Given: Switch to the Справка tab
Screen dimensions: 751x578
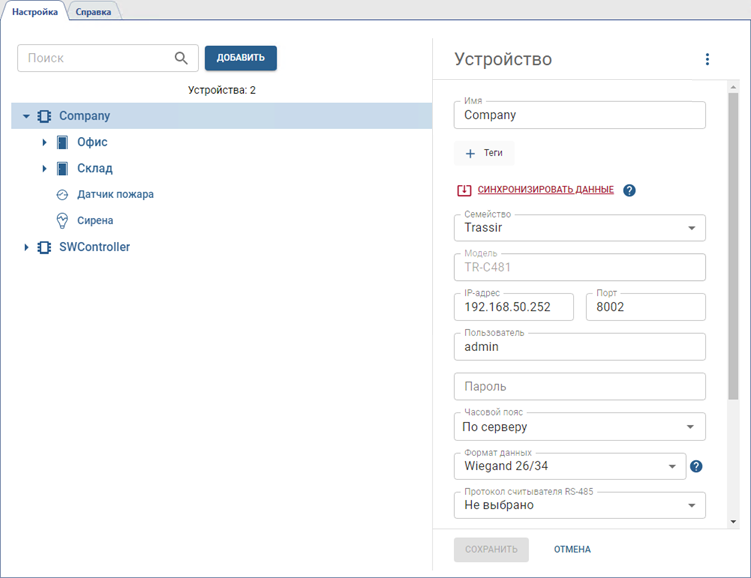Looking at the screenshot, I should (x=93, y=12).
